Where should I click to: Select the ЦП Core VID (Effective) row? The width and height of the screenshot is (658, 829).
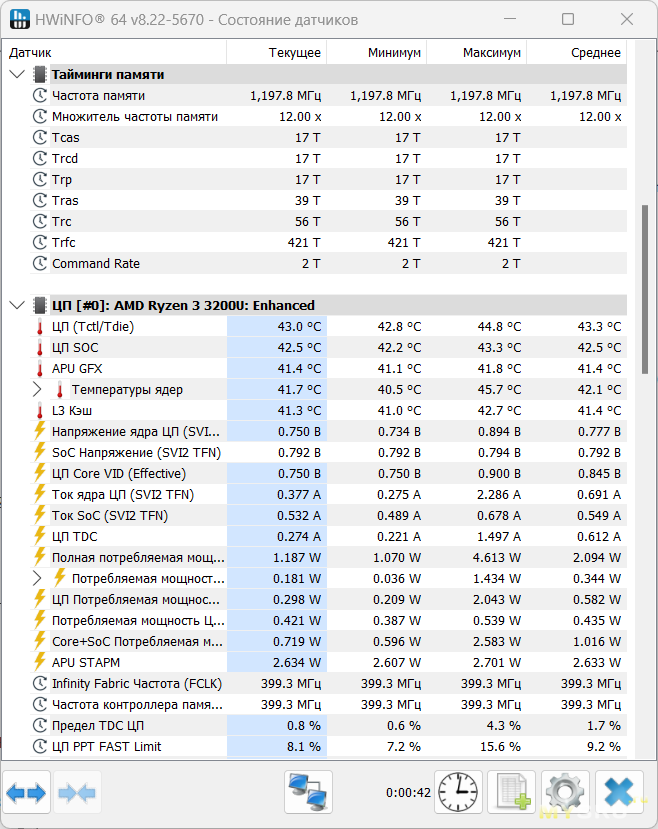point(328,473)
